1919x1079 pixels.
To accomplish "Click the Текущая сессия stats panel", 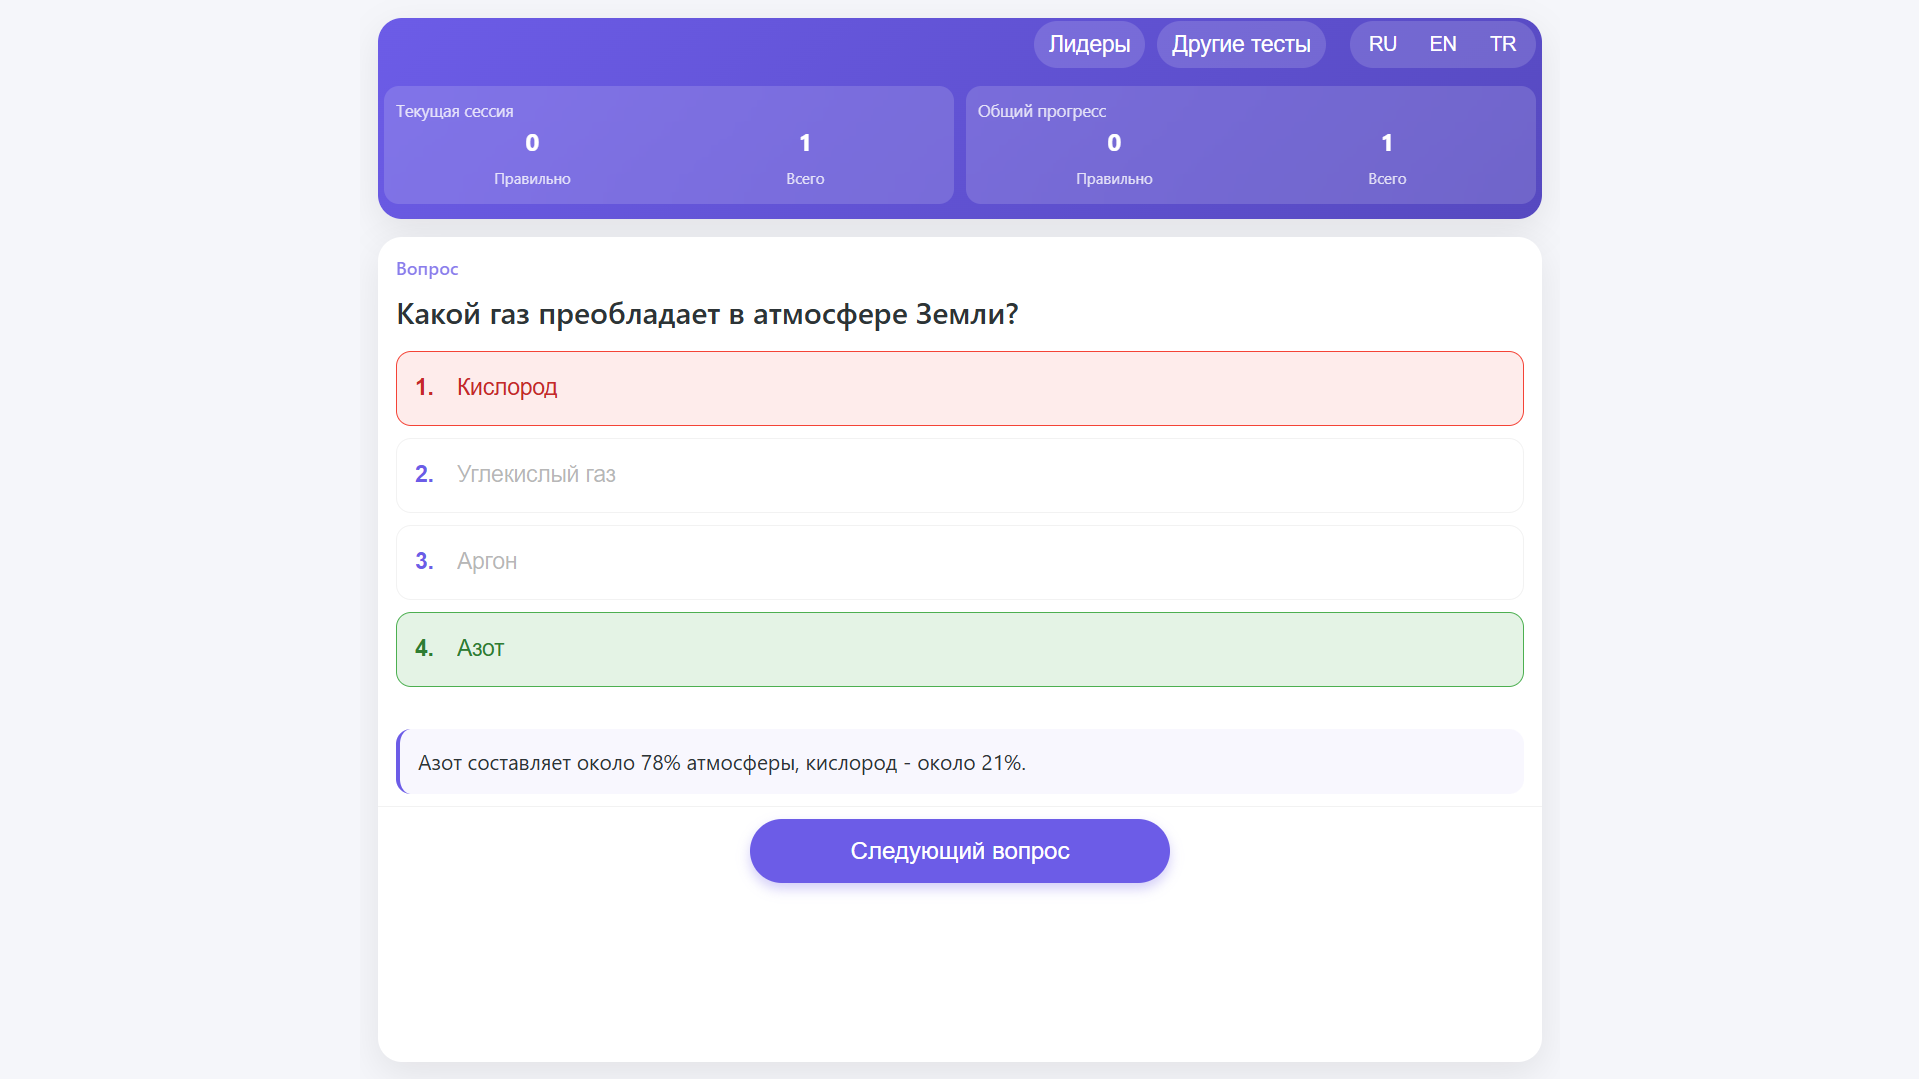I will pos(668,145).
